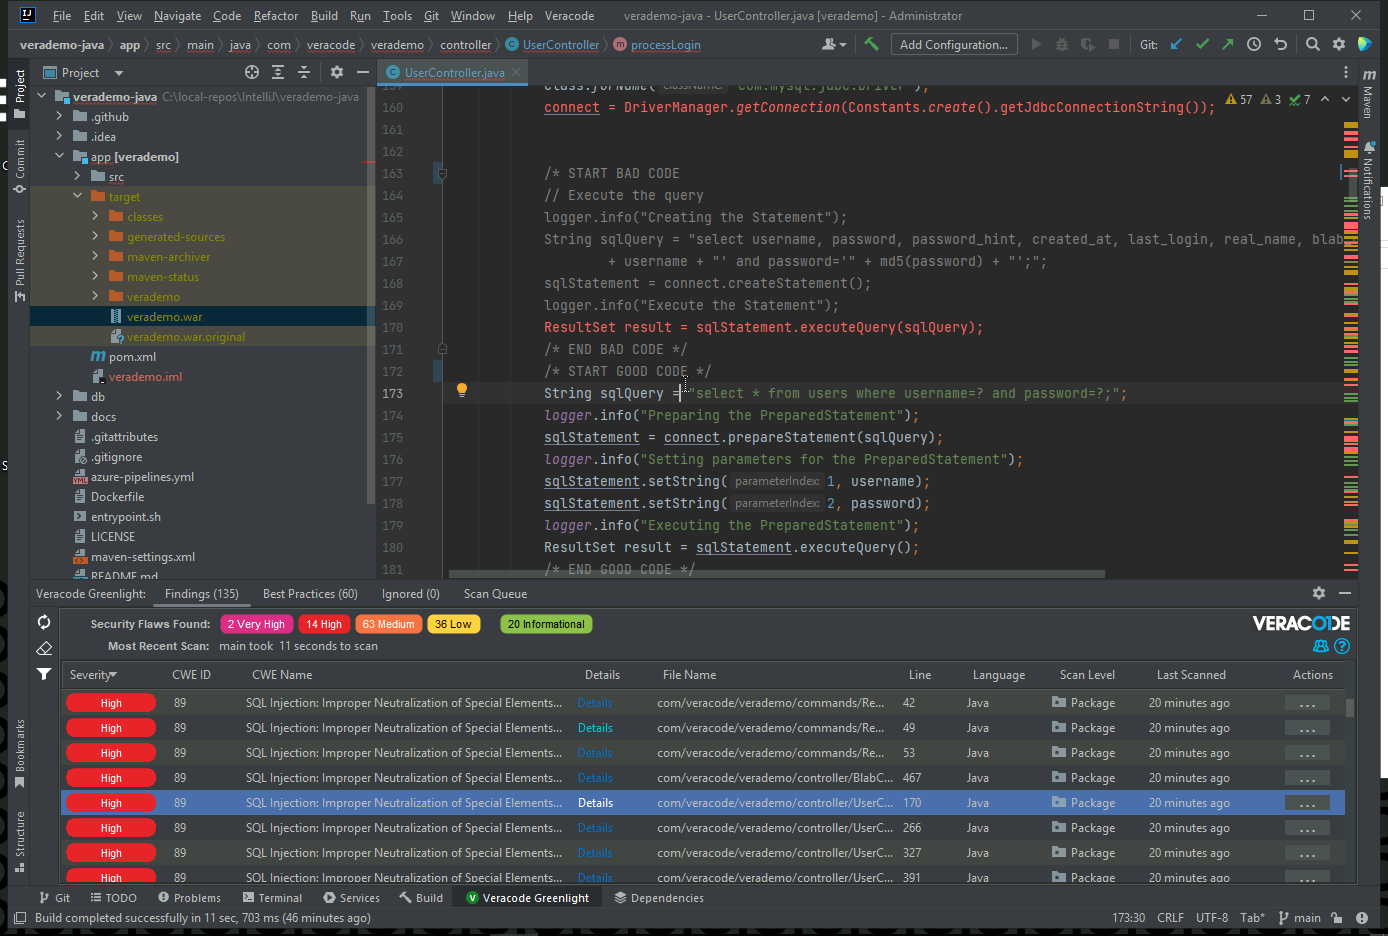Toggle the Bookmarks tool window
Image resolution: width=1388 pixels, height=936 pixels.
point(19,753)
